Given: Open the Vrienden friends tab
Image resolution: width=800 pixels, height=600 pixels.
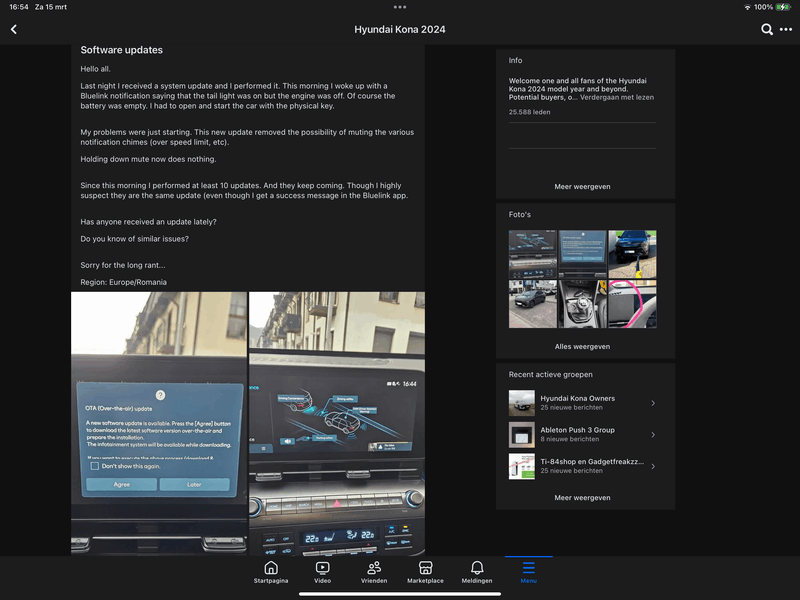Looking at the screenshot, I should 374,572.
